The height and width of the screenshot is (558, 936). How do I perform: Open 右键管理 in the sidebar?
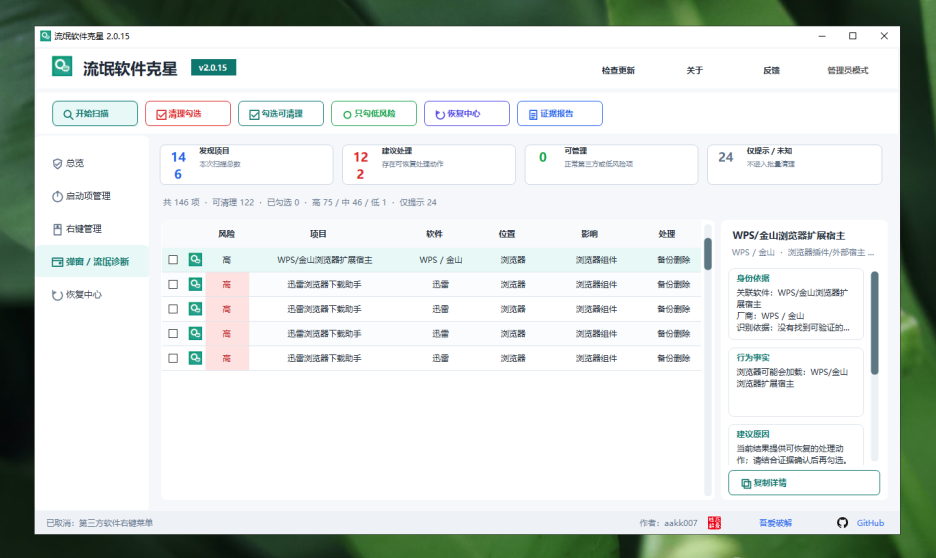pyautogui.click(x=93, y=229)
